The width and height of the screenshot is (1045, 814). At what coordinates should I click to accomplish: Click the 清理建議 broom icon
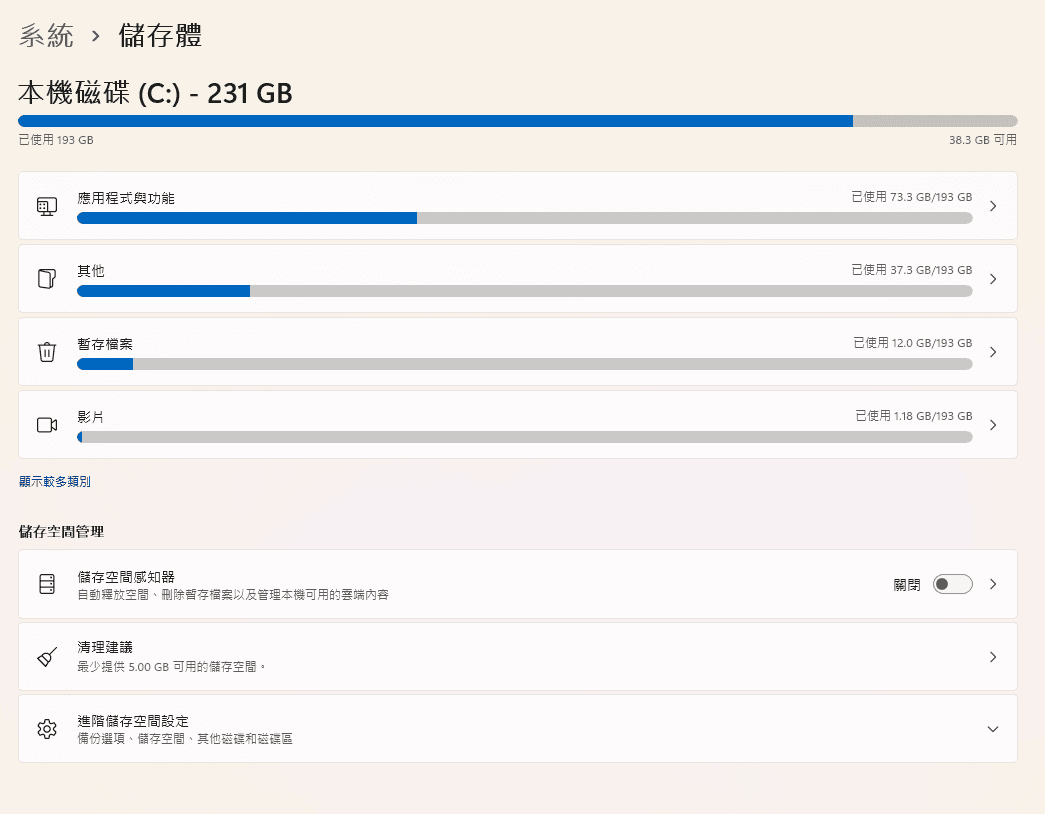47,657
